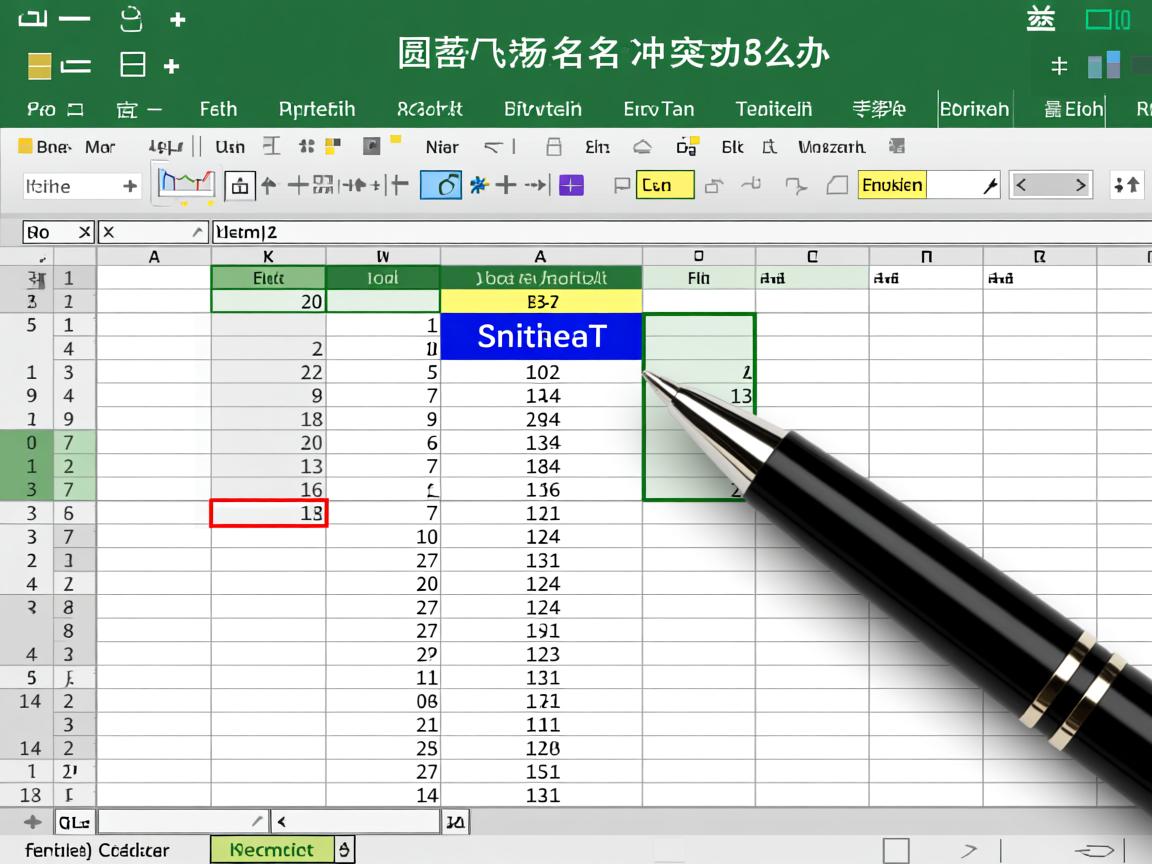This screenshot has width=1152, height=864.
Task: Click the yellow B3-7 highlighted cell
Action: coord(541,301)
